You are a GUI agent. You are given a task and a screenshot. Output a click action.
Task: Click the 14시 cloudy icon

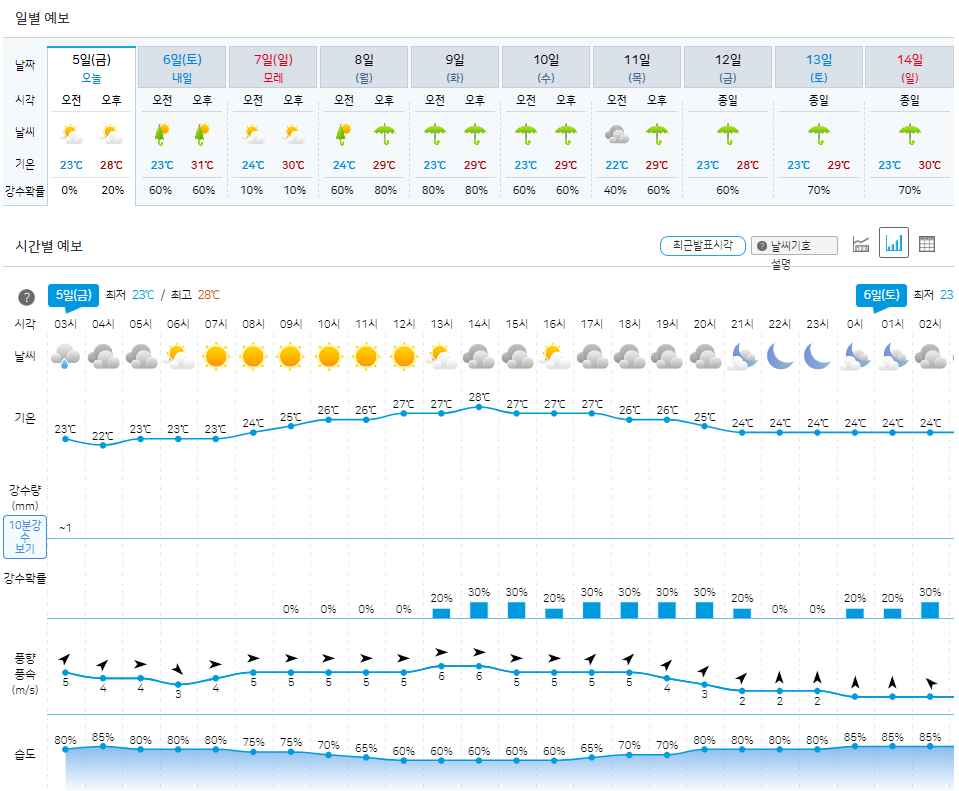(479, 356)
